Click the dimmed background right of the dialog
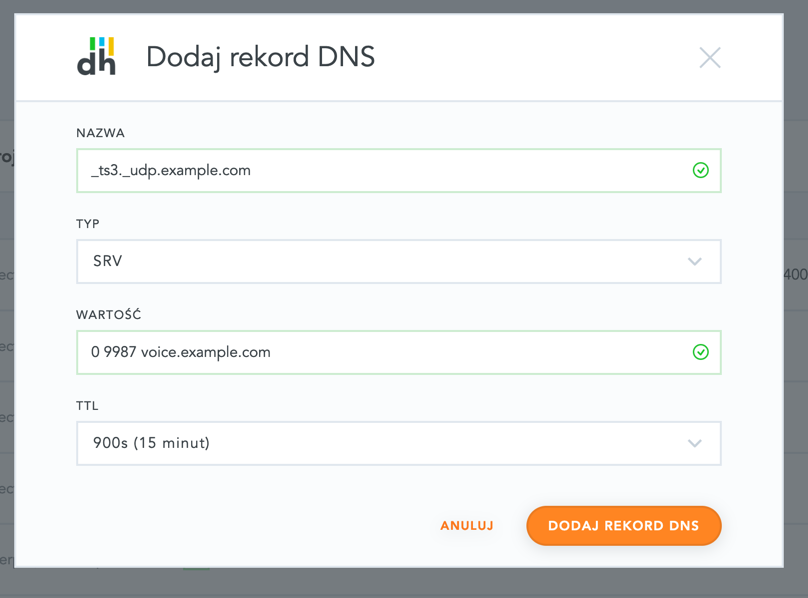808x598 pixels. (796, 400)
